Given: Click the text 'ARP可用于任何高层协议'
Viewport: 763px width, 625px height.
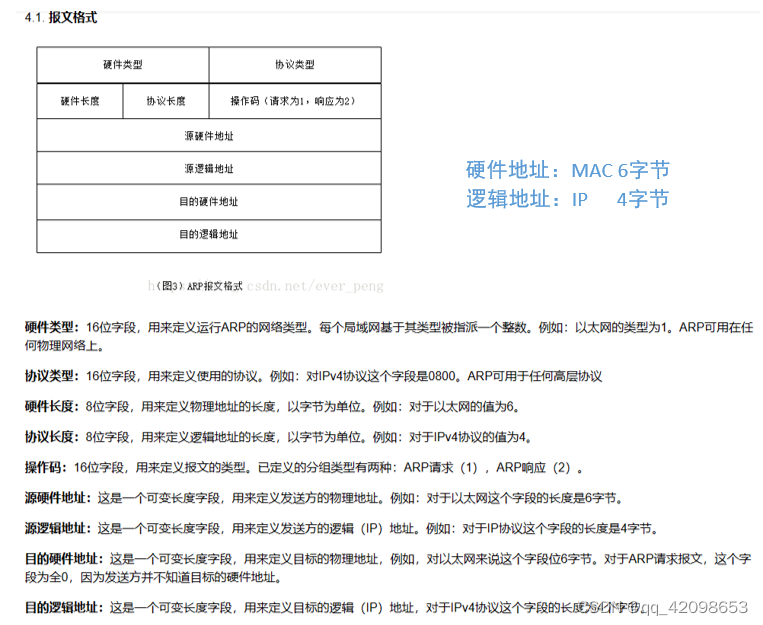Looking at the screenshot, I should pyautogui.click(x=535, y=376).
